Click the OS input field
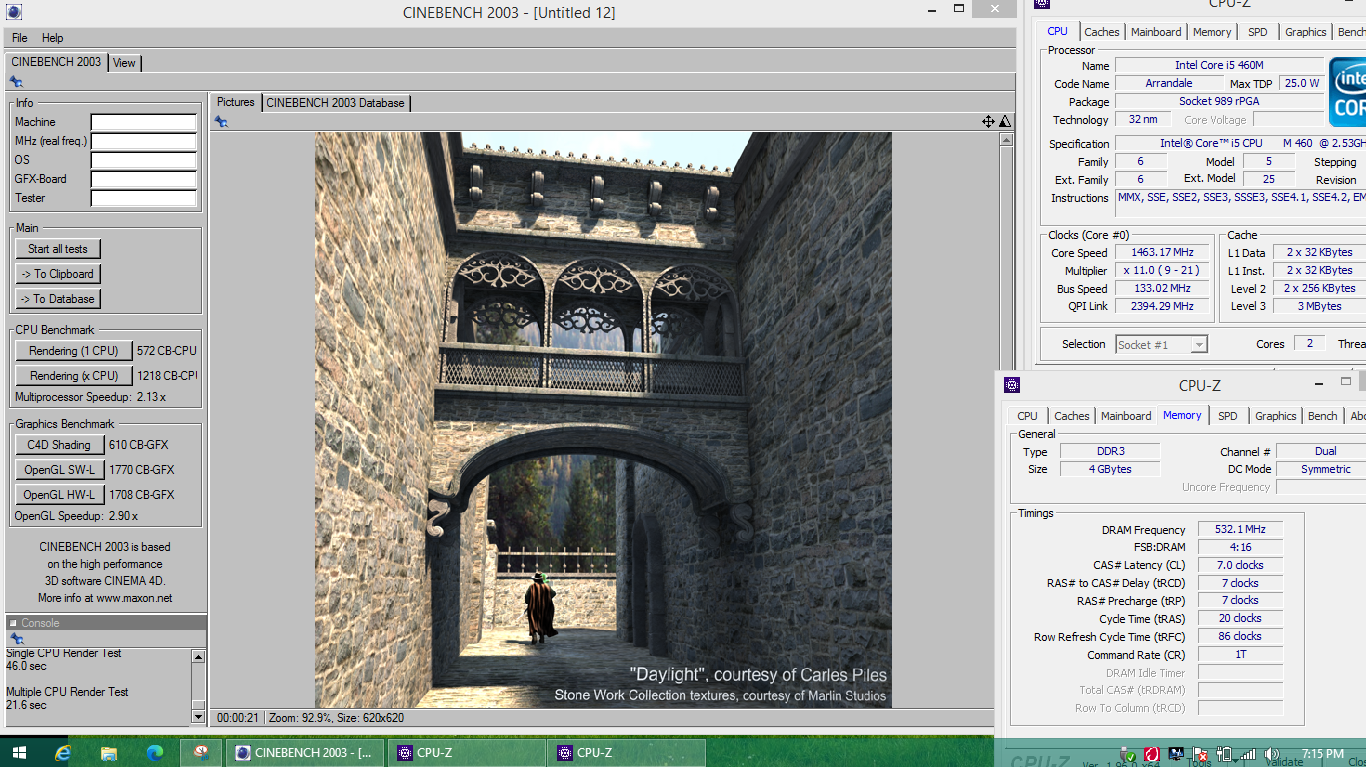This screenshot has width=1366, height=767. (x=144, y=160)
